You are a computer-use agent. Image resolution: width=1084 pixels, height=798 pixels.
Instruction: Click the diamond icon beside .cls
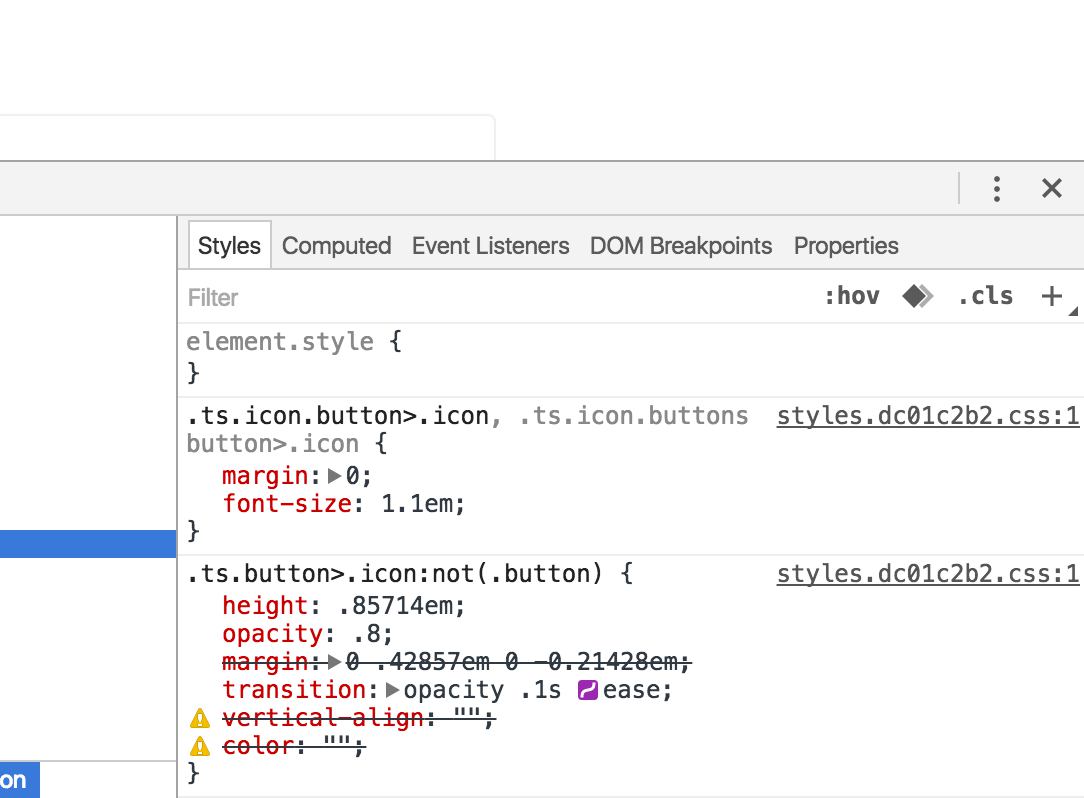coord(917,296)
